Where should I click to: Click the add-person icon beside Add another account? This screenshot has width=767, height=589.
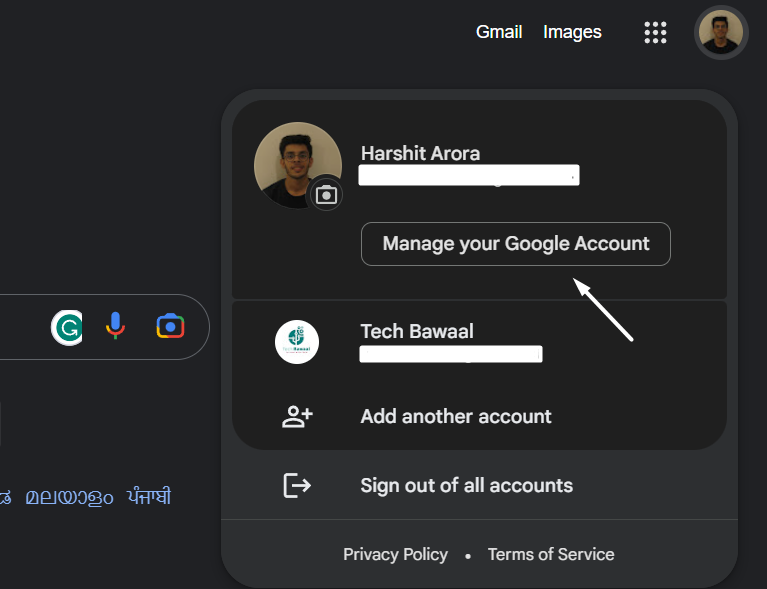(297, 416)
